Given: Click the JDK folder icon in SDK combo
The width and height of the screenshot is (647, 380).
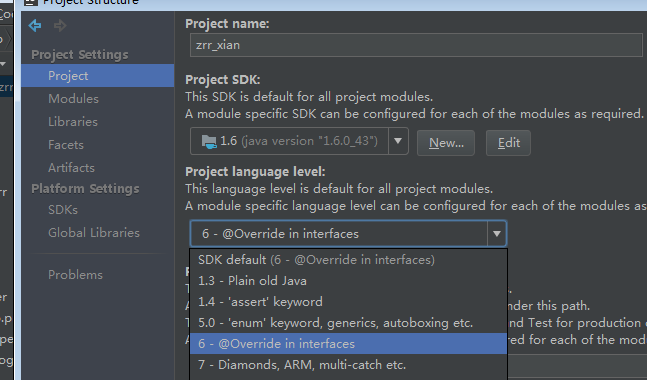Looking at the screenshot, I should click(209, 142).
